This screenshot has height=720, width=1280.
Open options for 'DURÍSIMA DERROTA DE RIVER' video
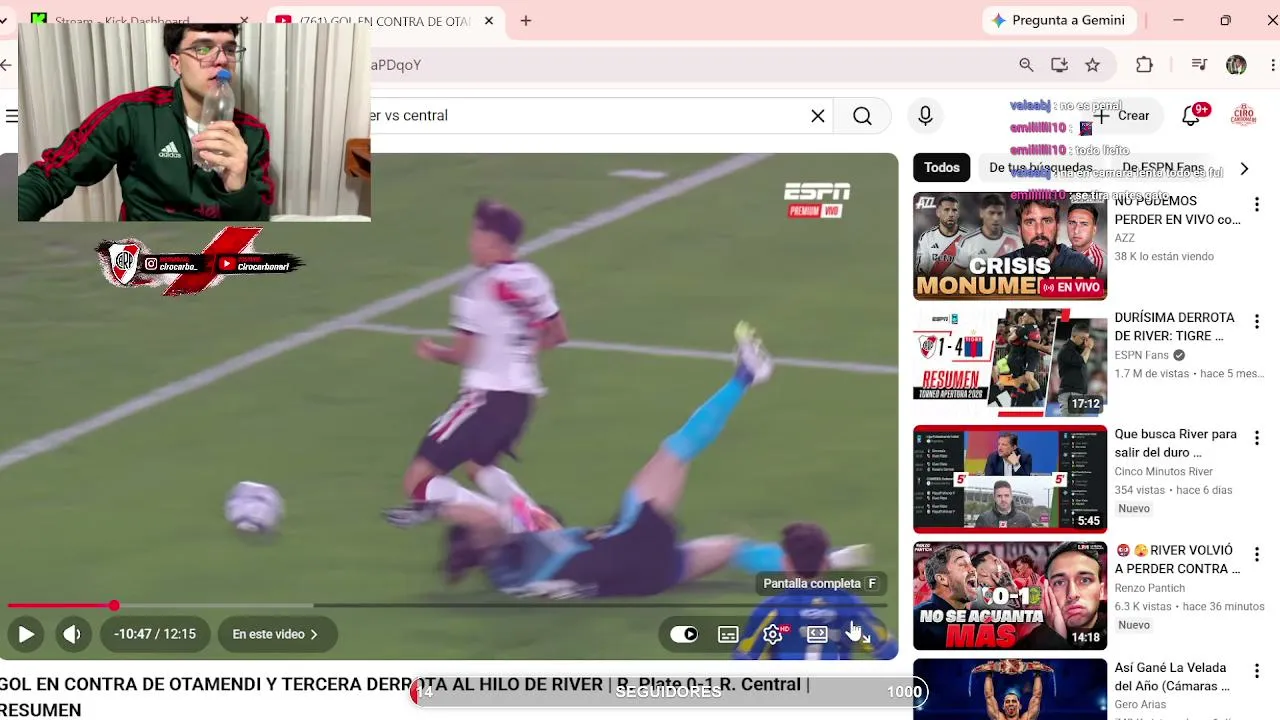click(1257, 322)
